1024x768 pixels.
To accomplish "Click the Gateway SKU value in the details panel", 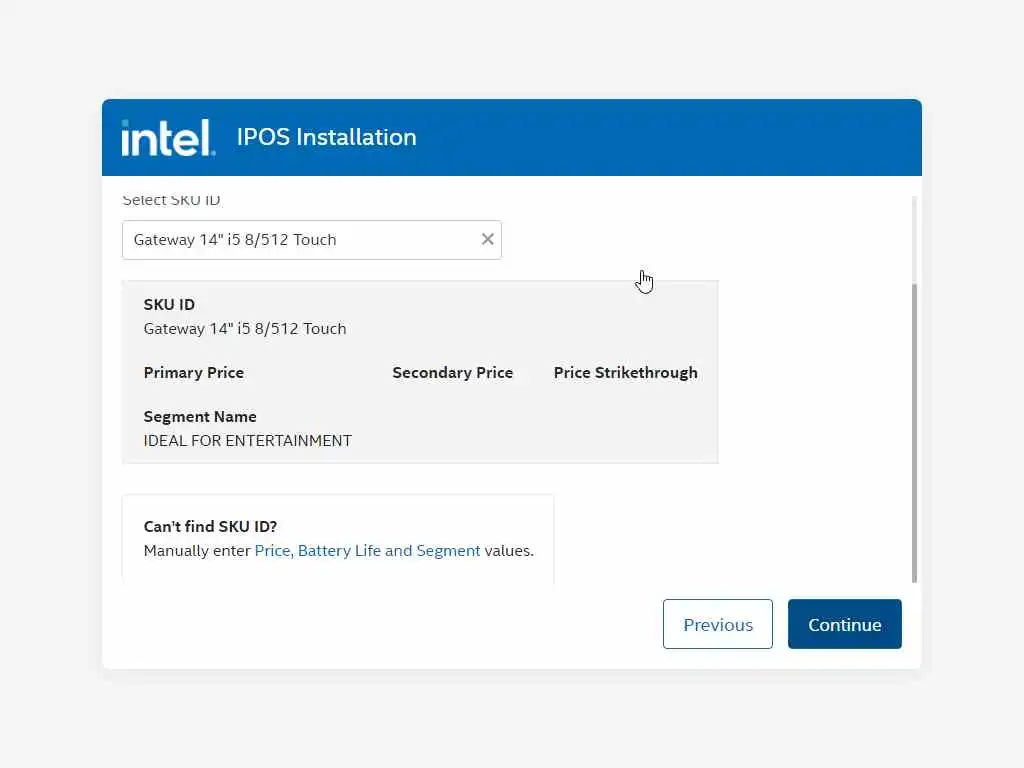I will click(245, 328).
